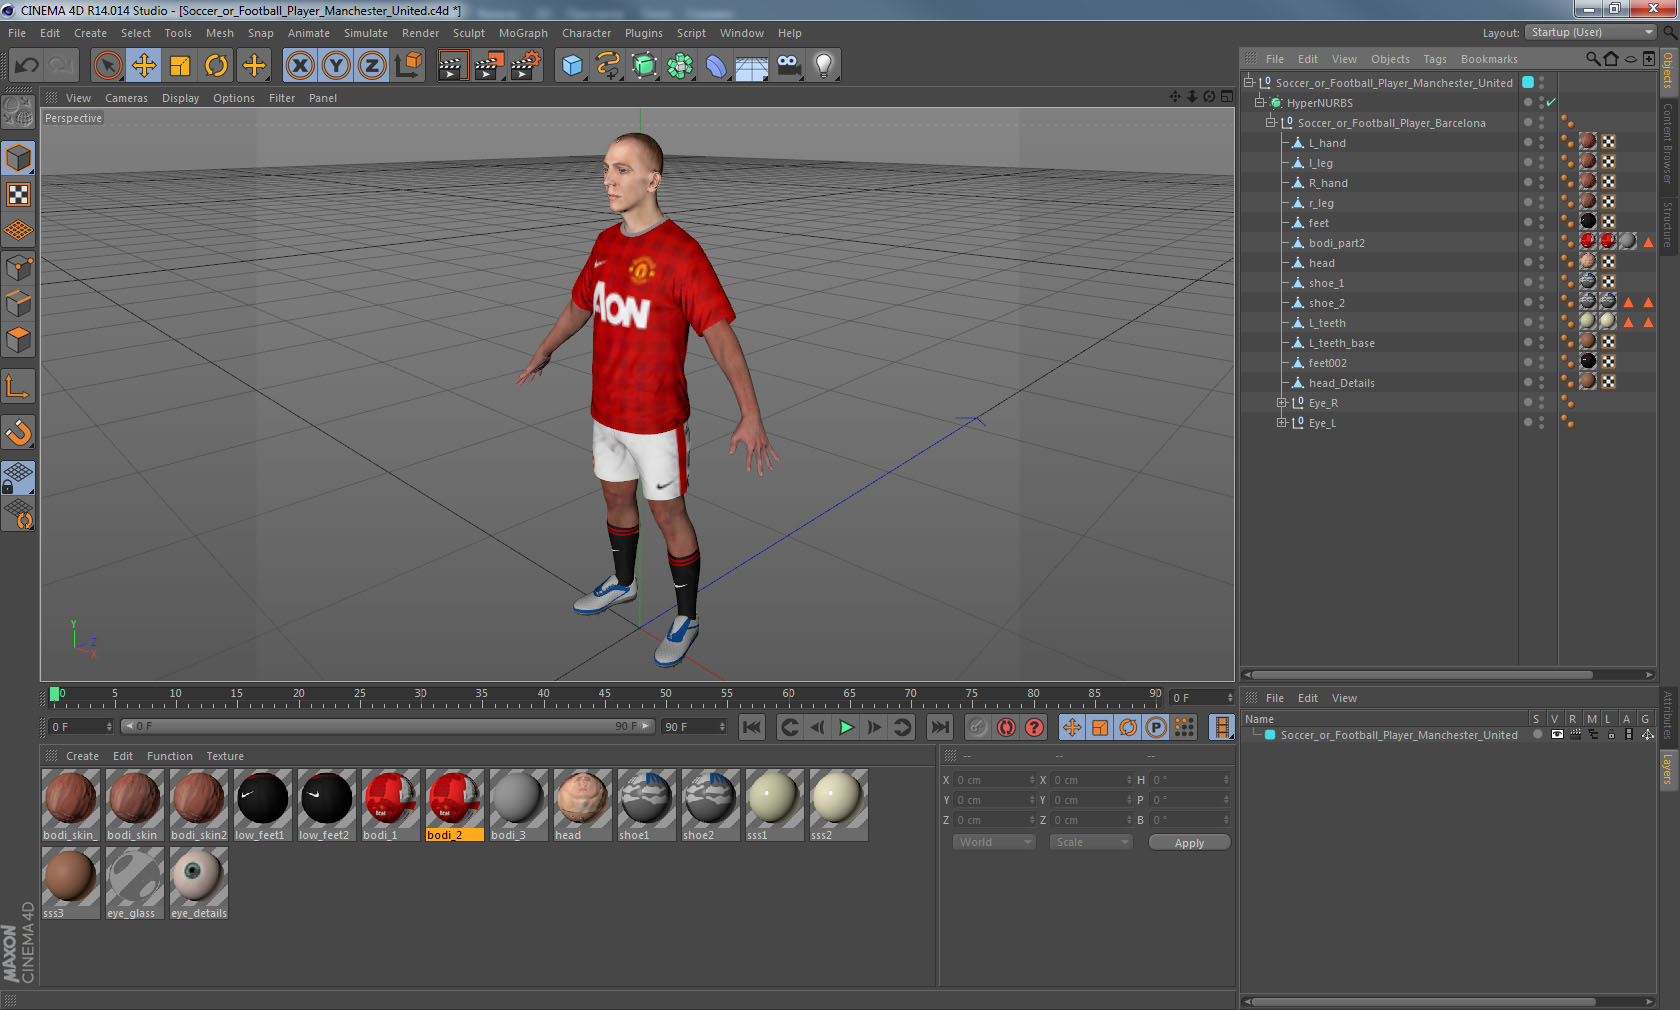Collapse Soccer_or_Football_Player_Barcelona node

tap(1271, 122)
